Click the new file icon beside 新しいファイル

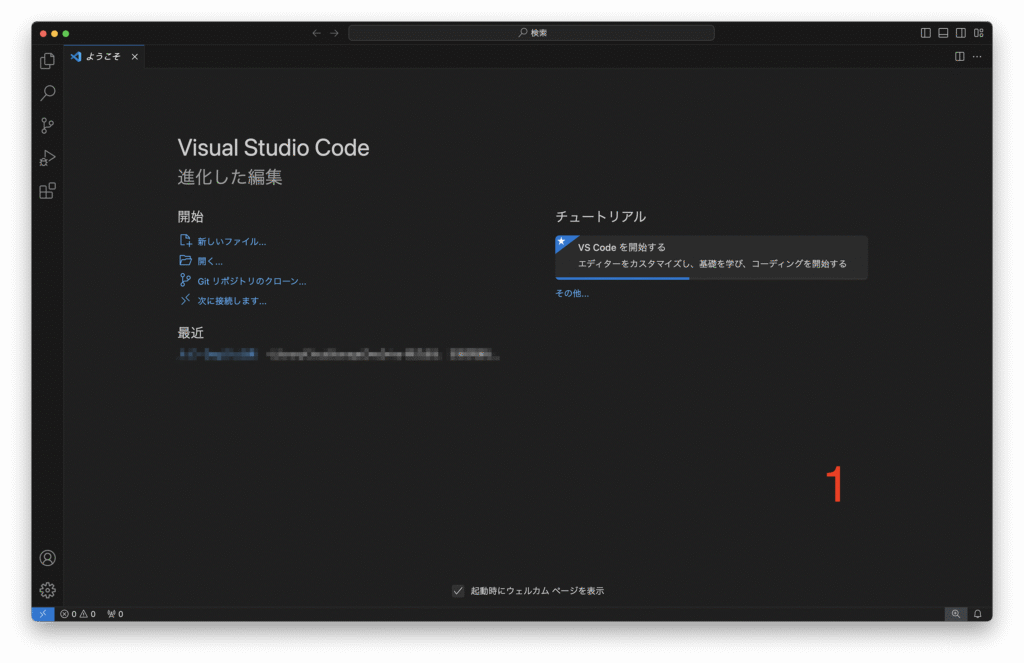[185, 240]
